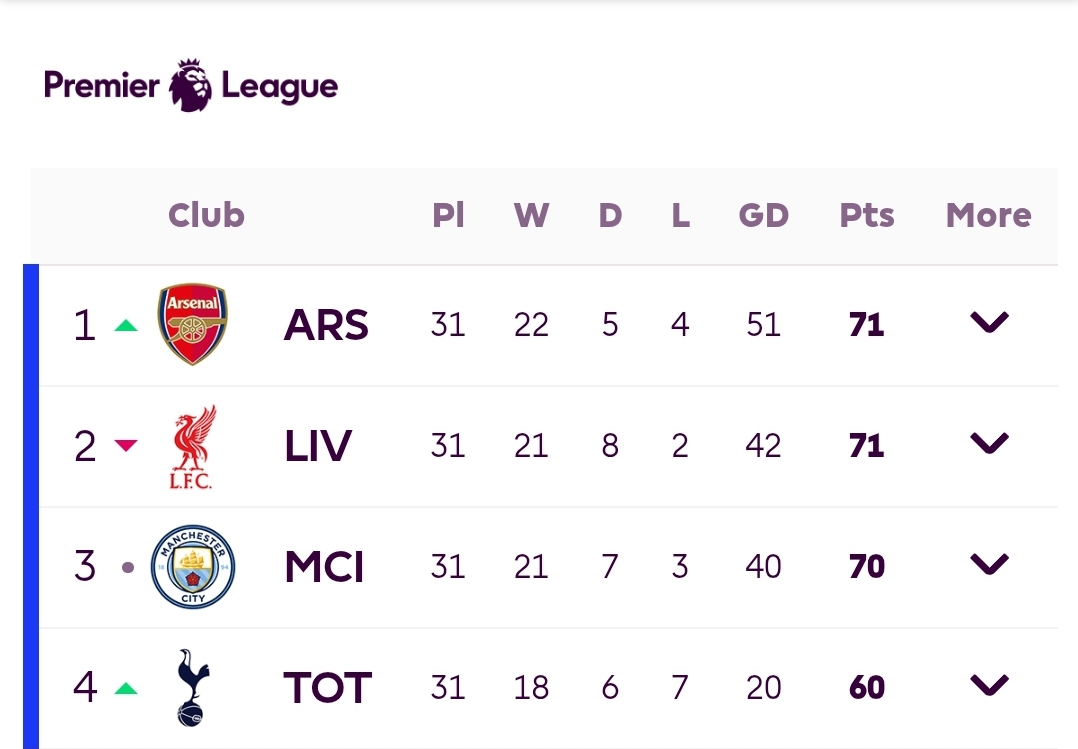Image resolution: width=1078 pixels, height=749 pixels.
Task: Expand the Liverpool row details chevron
Action: coord(989,443)
